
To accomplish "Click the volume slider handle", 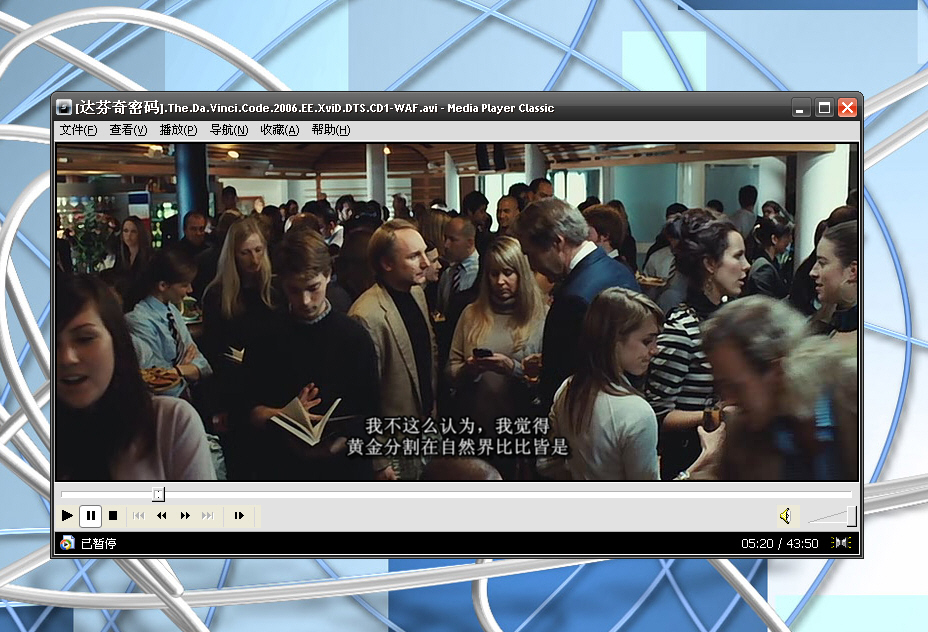I will click(x=852, y=516).
